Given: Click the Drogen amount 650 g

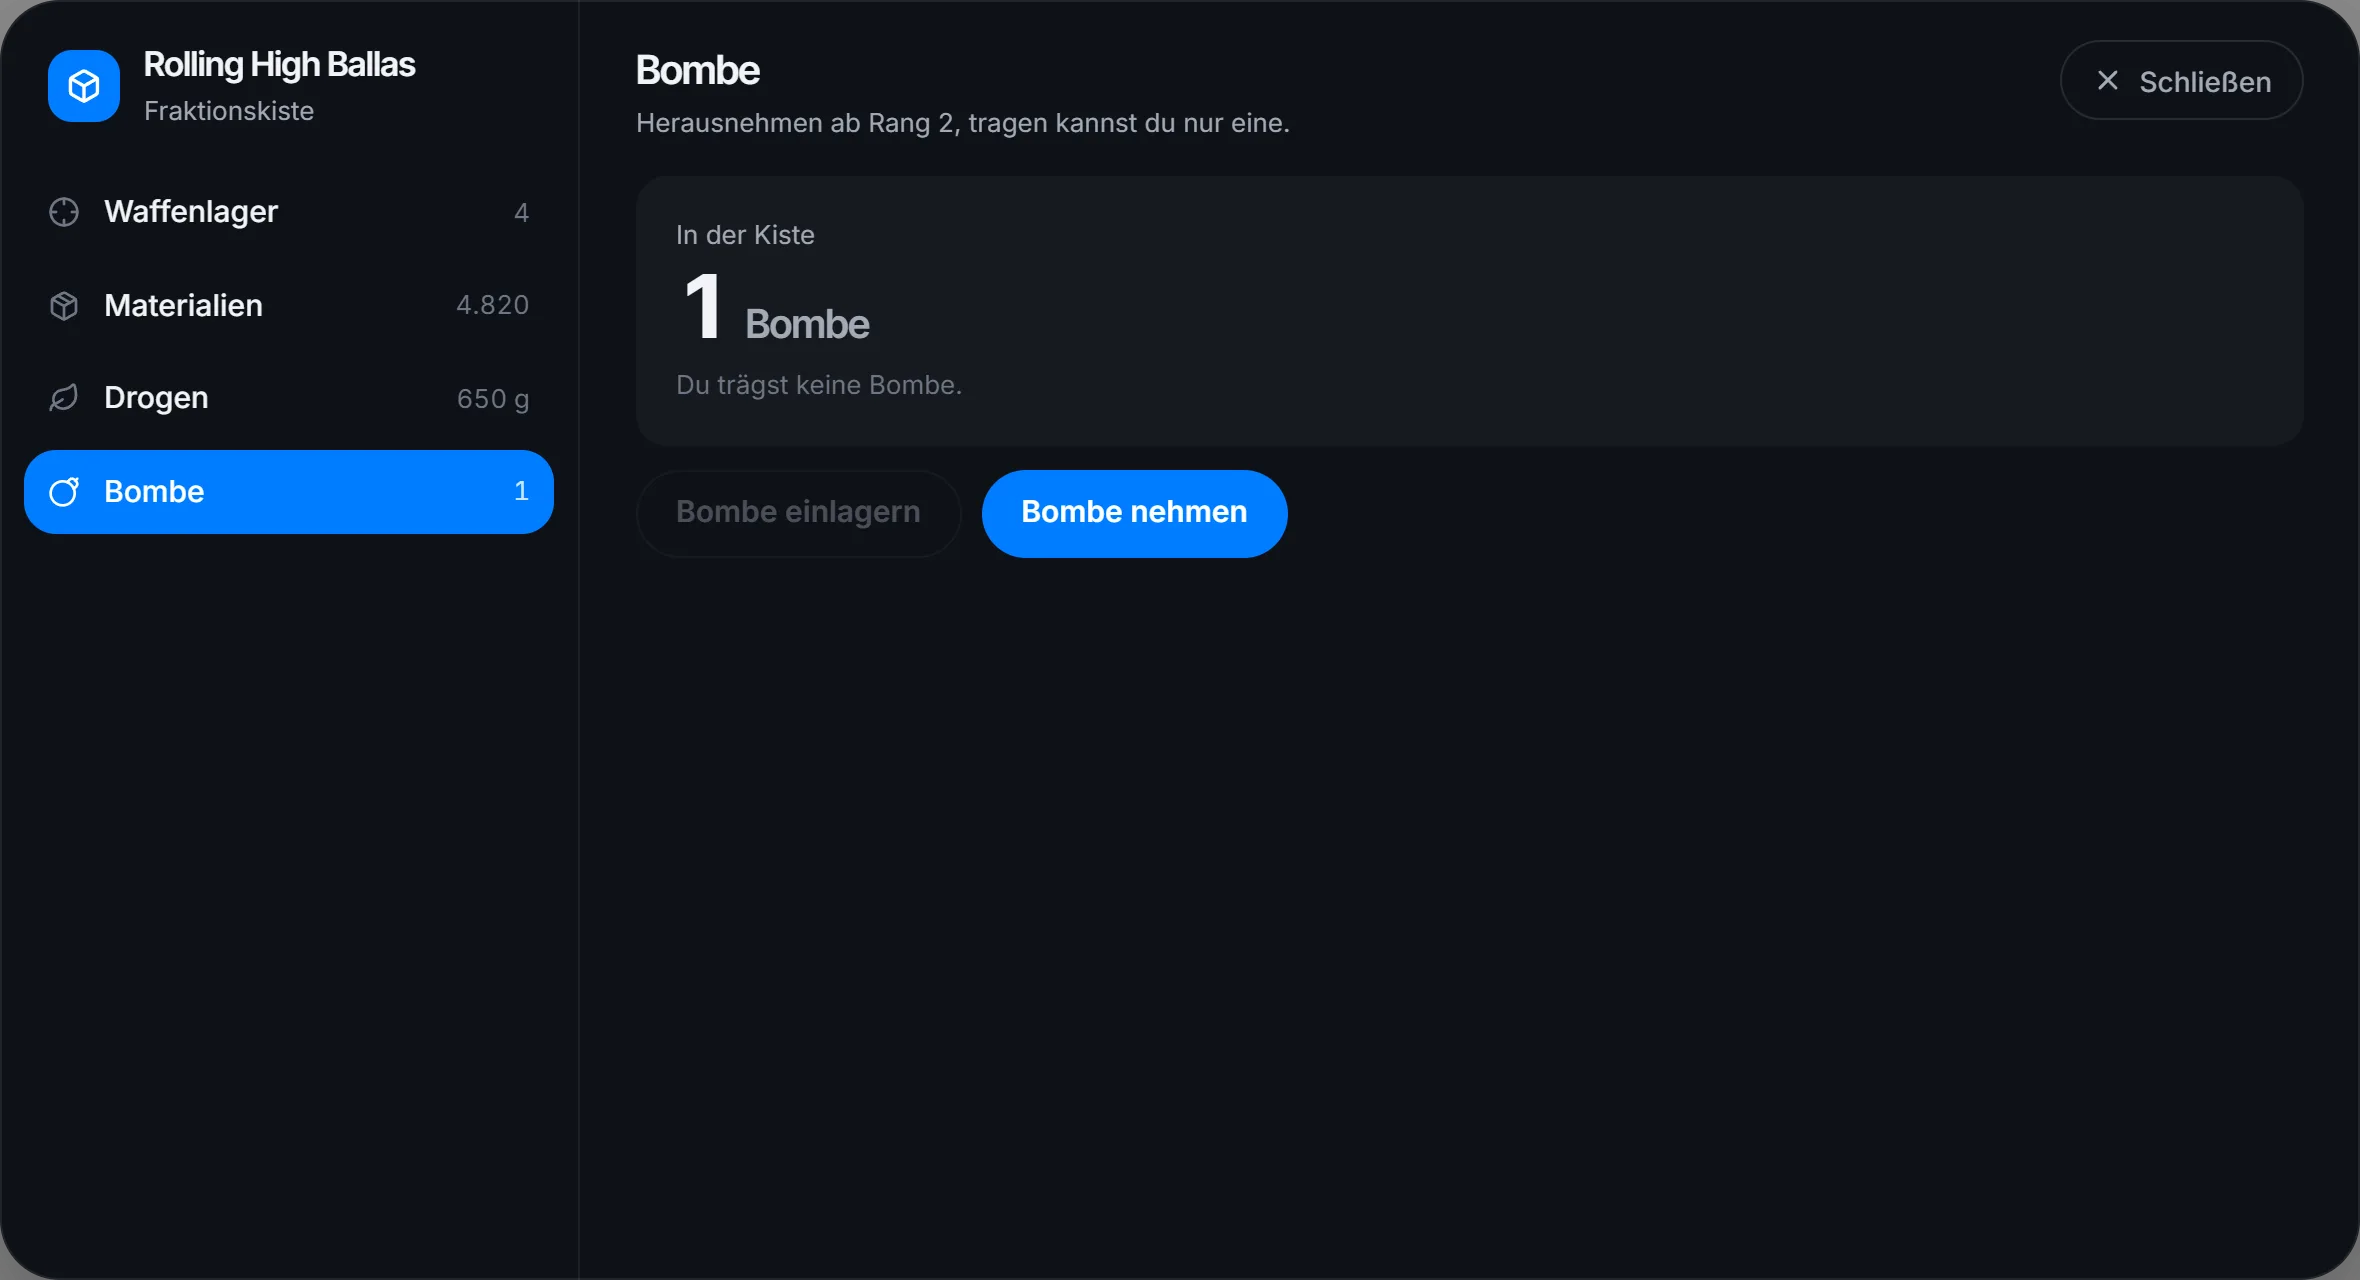Looking at the screenshot, I should tap(492, 399).
